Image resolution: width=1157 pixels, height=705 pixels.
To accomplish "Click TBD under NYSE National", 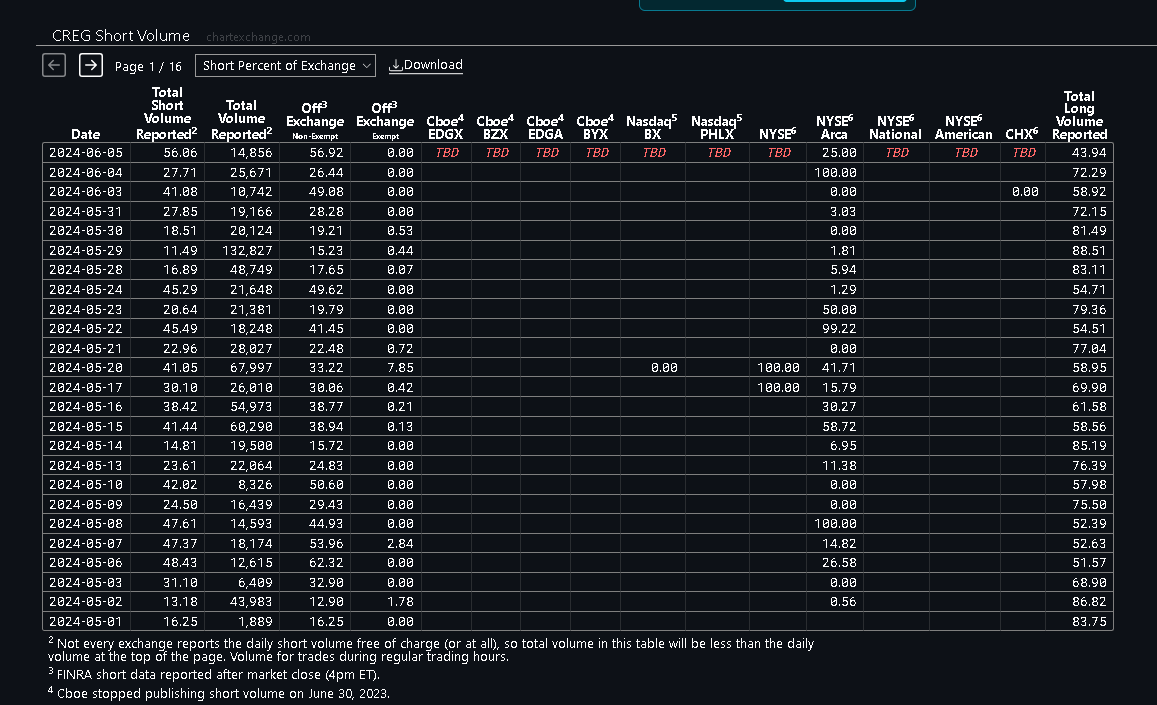I will 897,153.
